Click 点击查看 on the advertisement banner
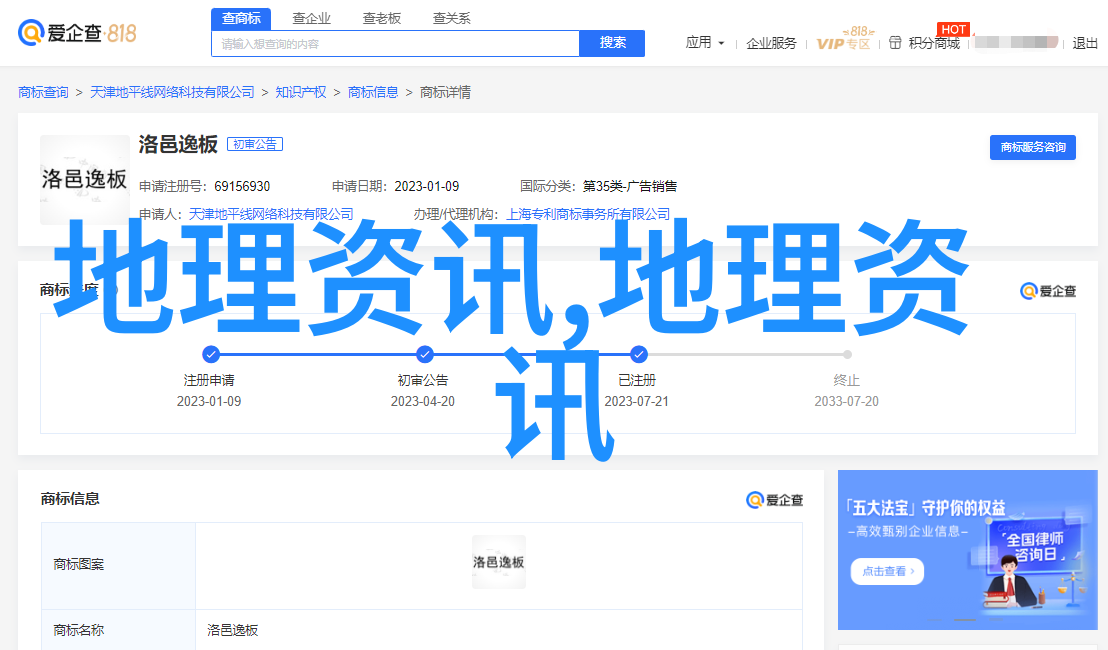The image size is (1108, 650). (x=888, y=571)
